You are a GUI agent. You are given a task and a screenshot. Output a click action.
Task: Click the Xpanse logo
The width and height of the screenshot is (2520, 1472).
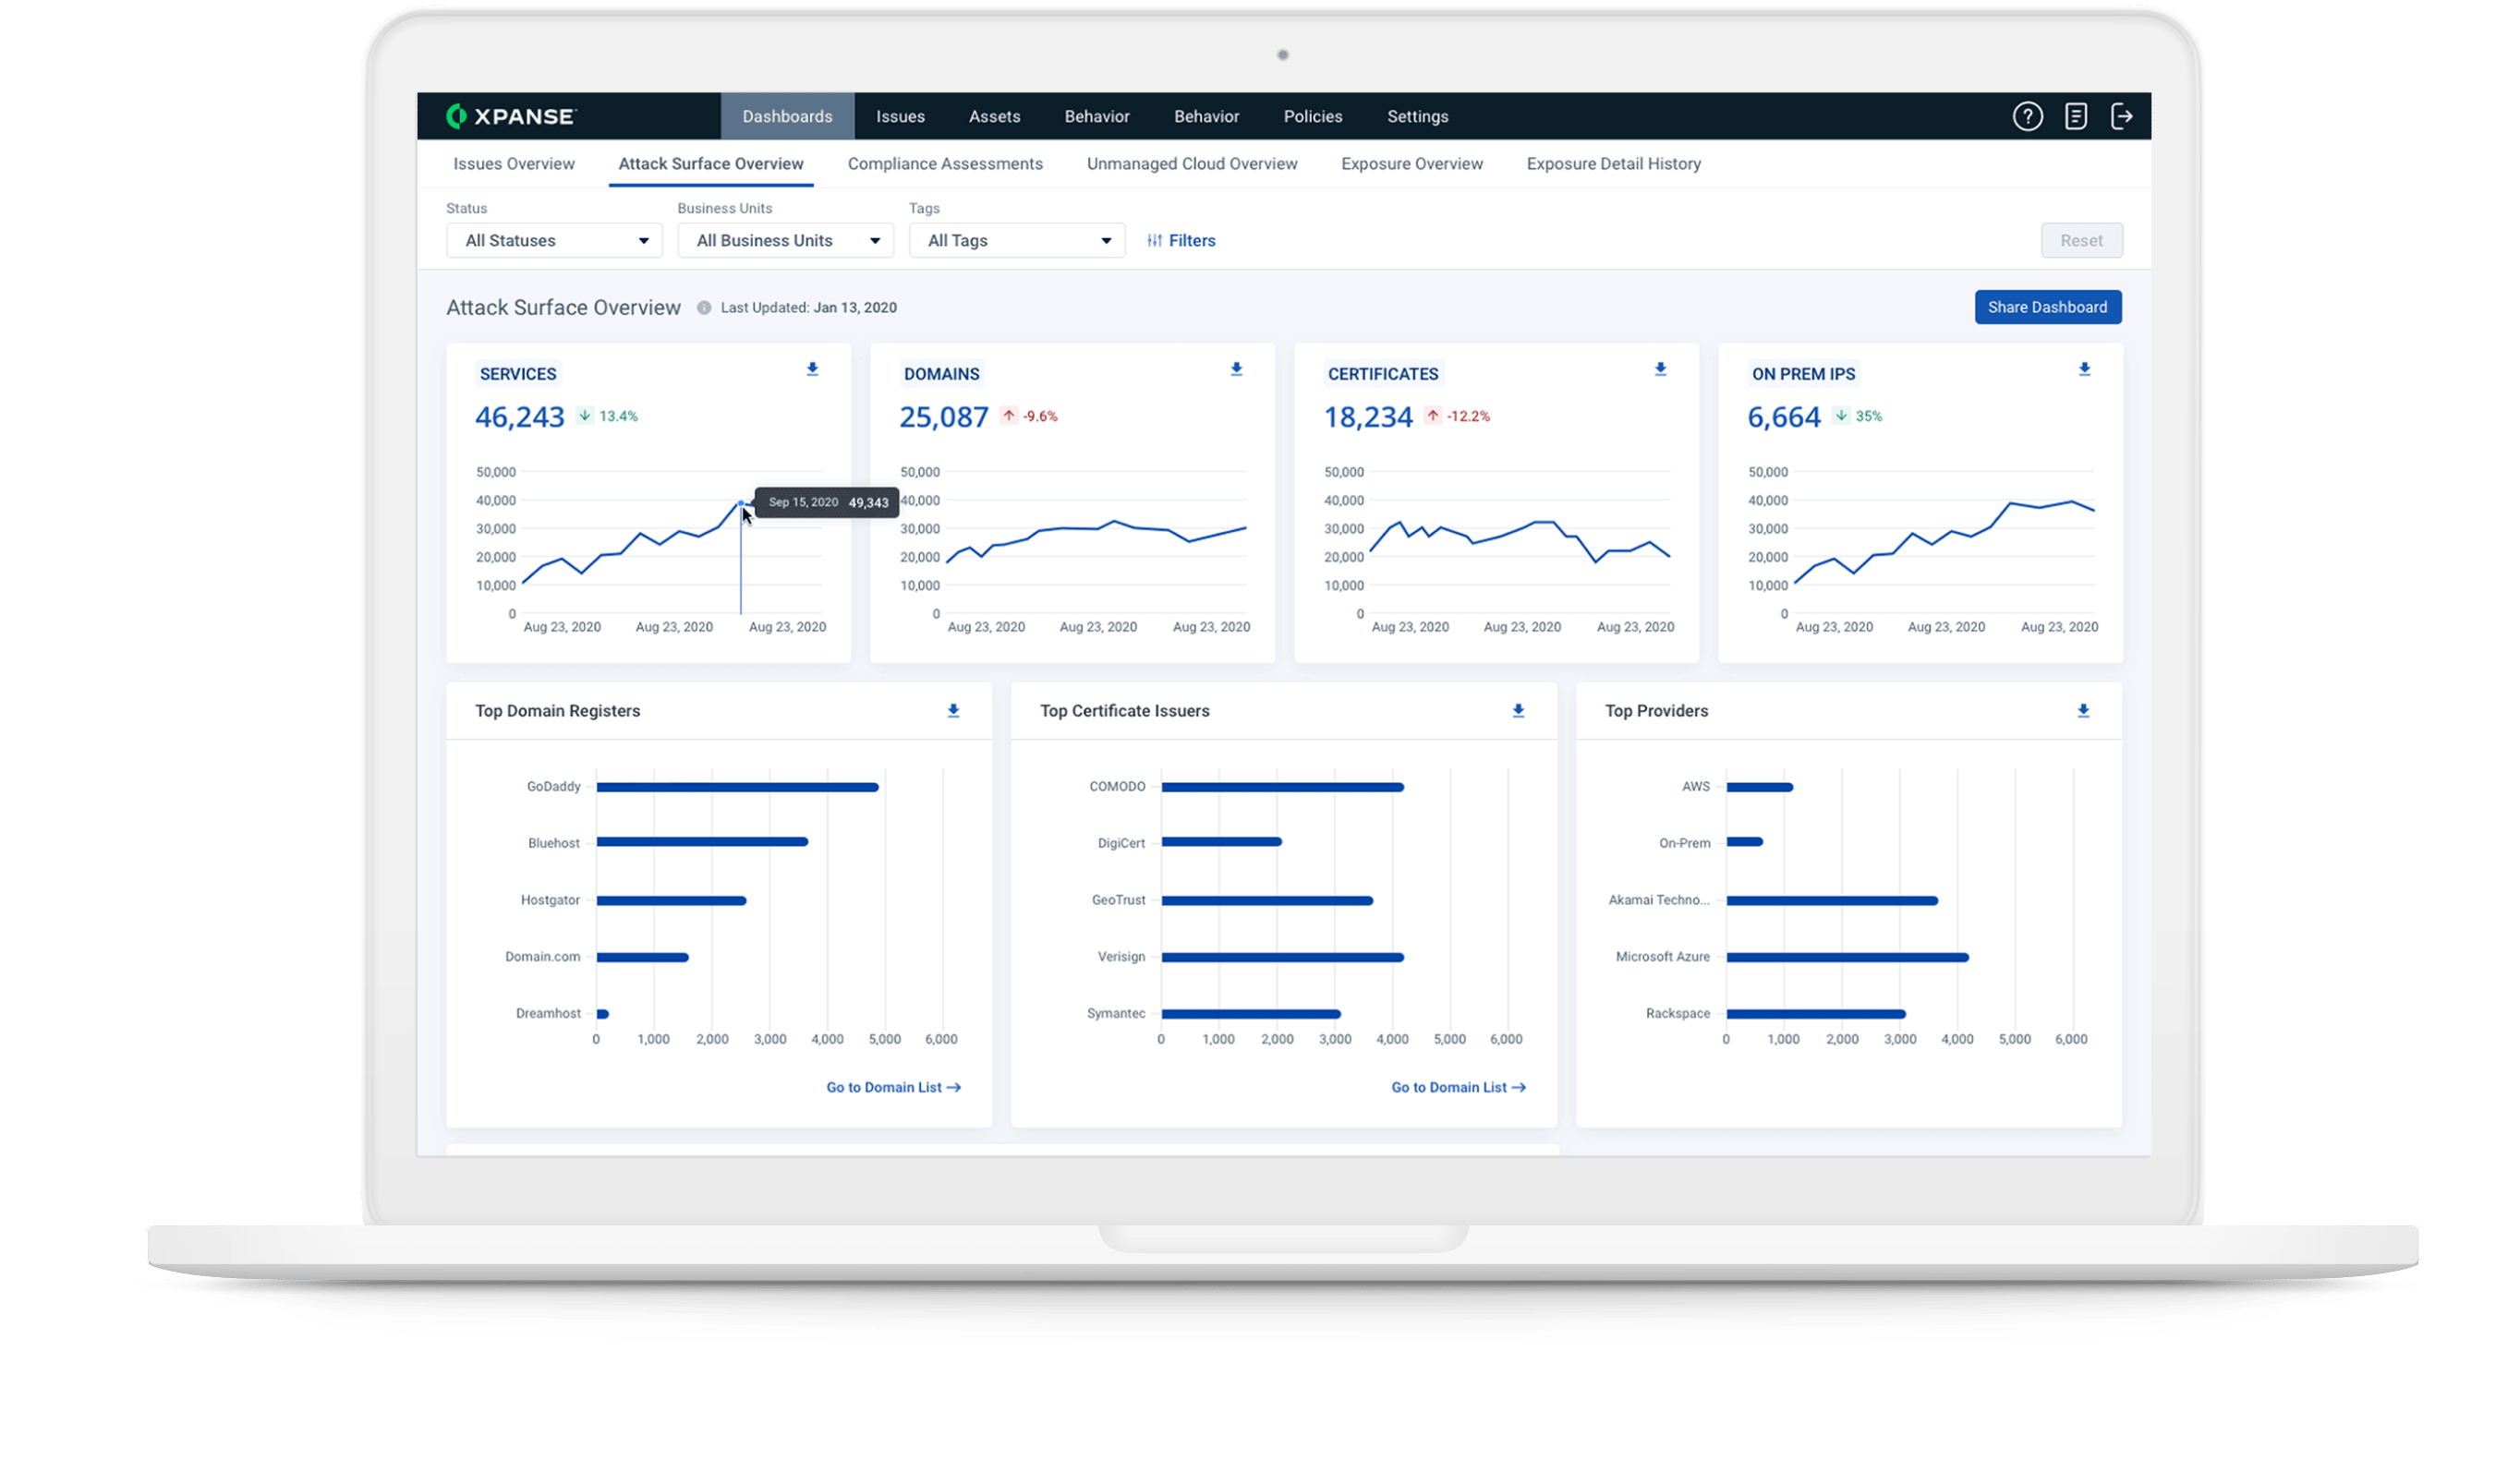click(x=512, y=116)
